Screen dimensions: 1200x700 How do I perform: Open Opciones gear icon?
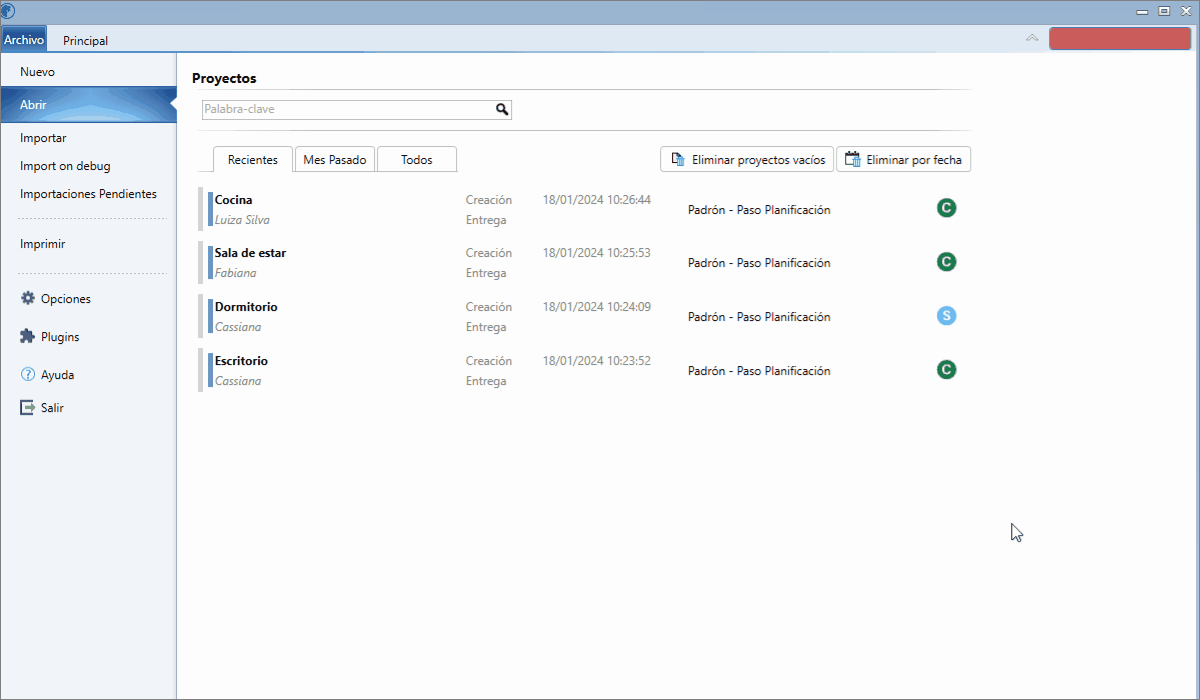[27, 299]
